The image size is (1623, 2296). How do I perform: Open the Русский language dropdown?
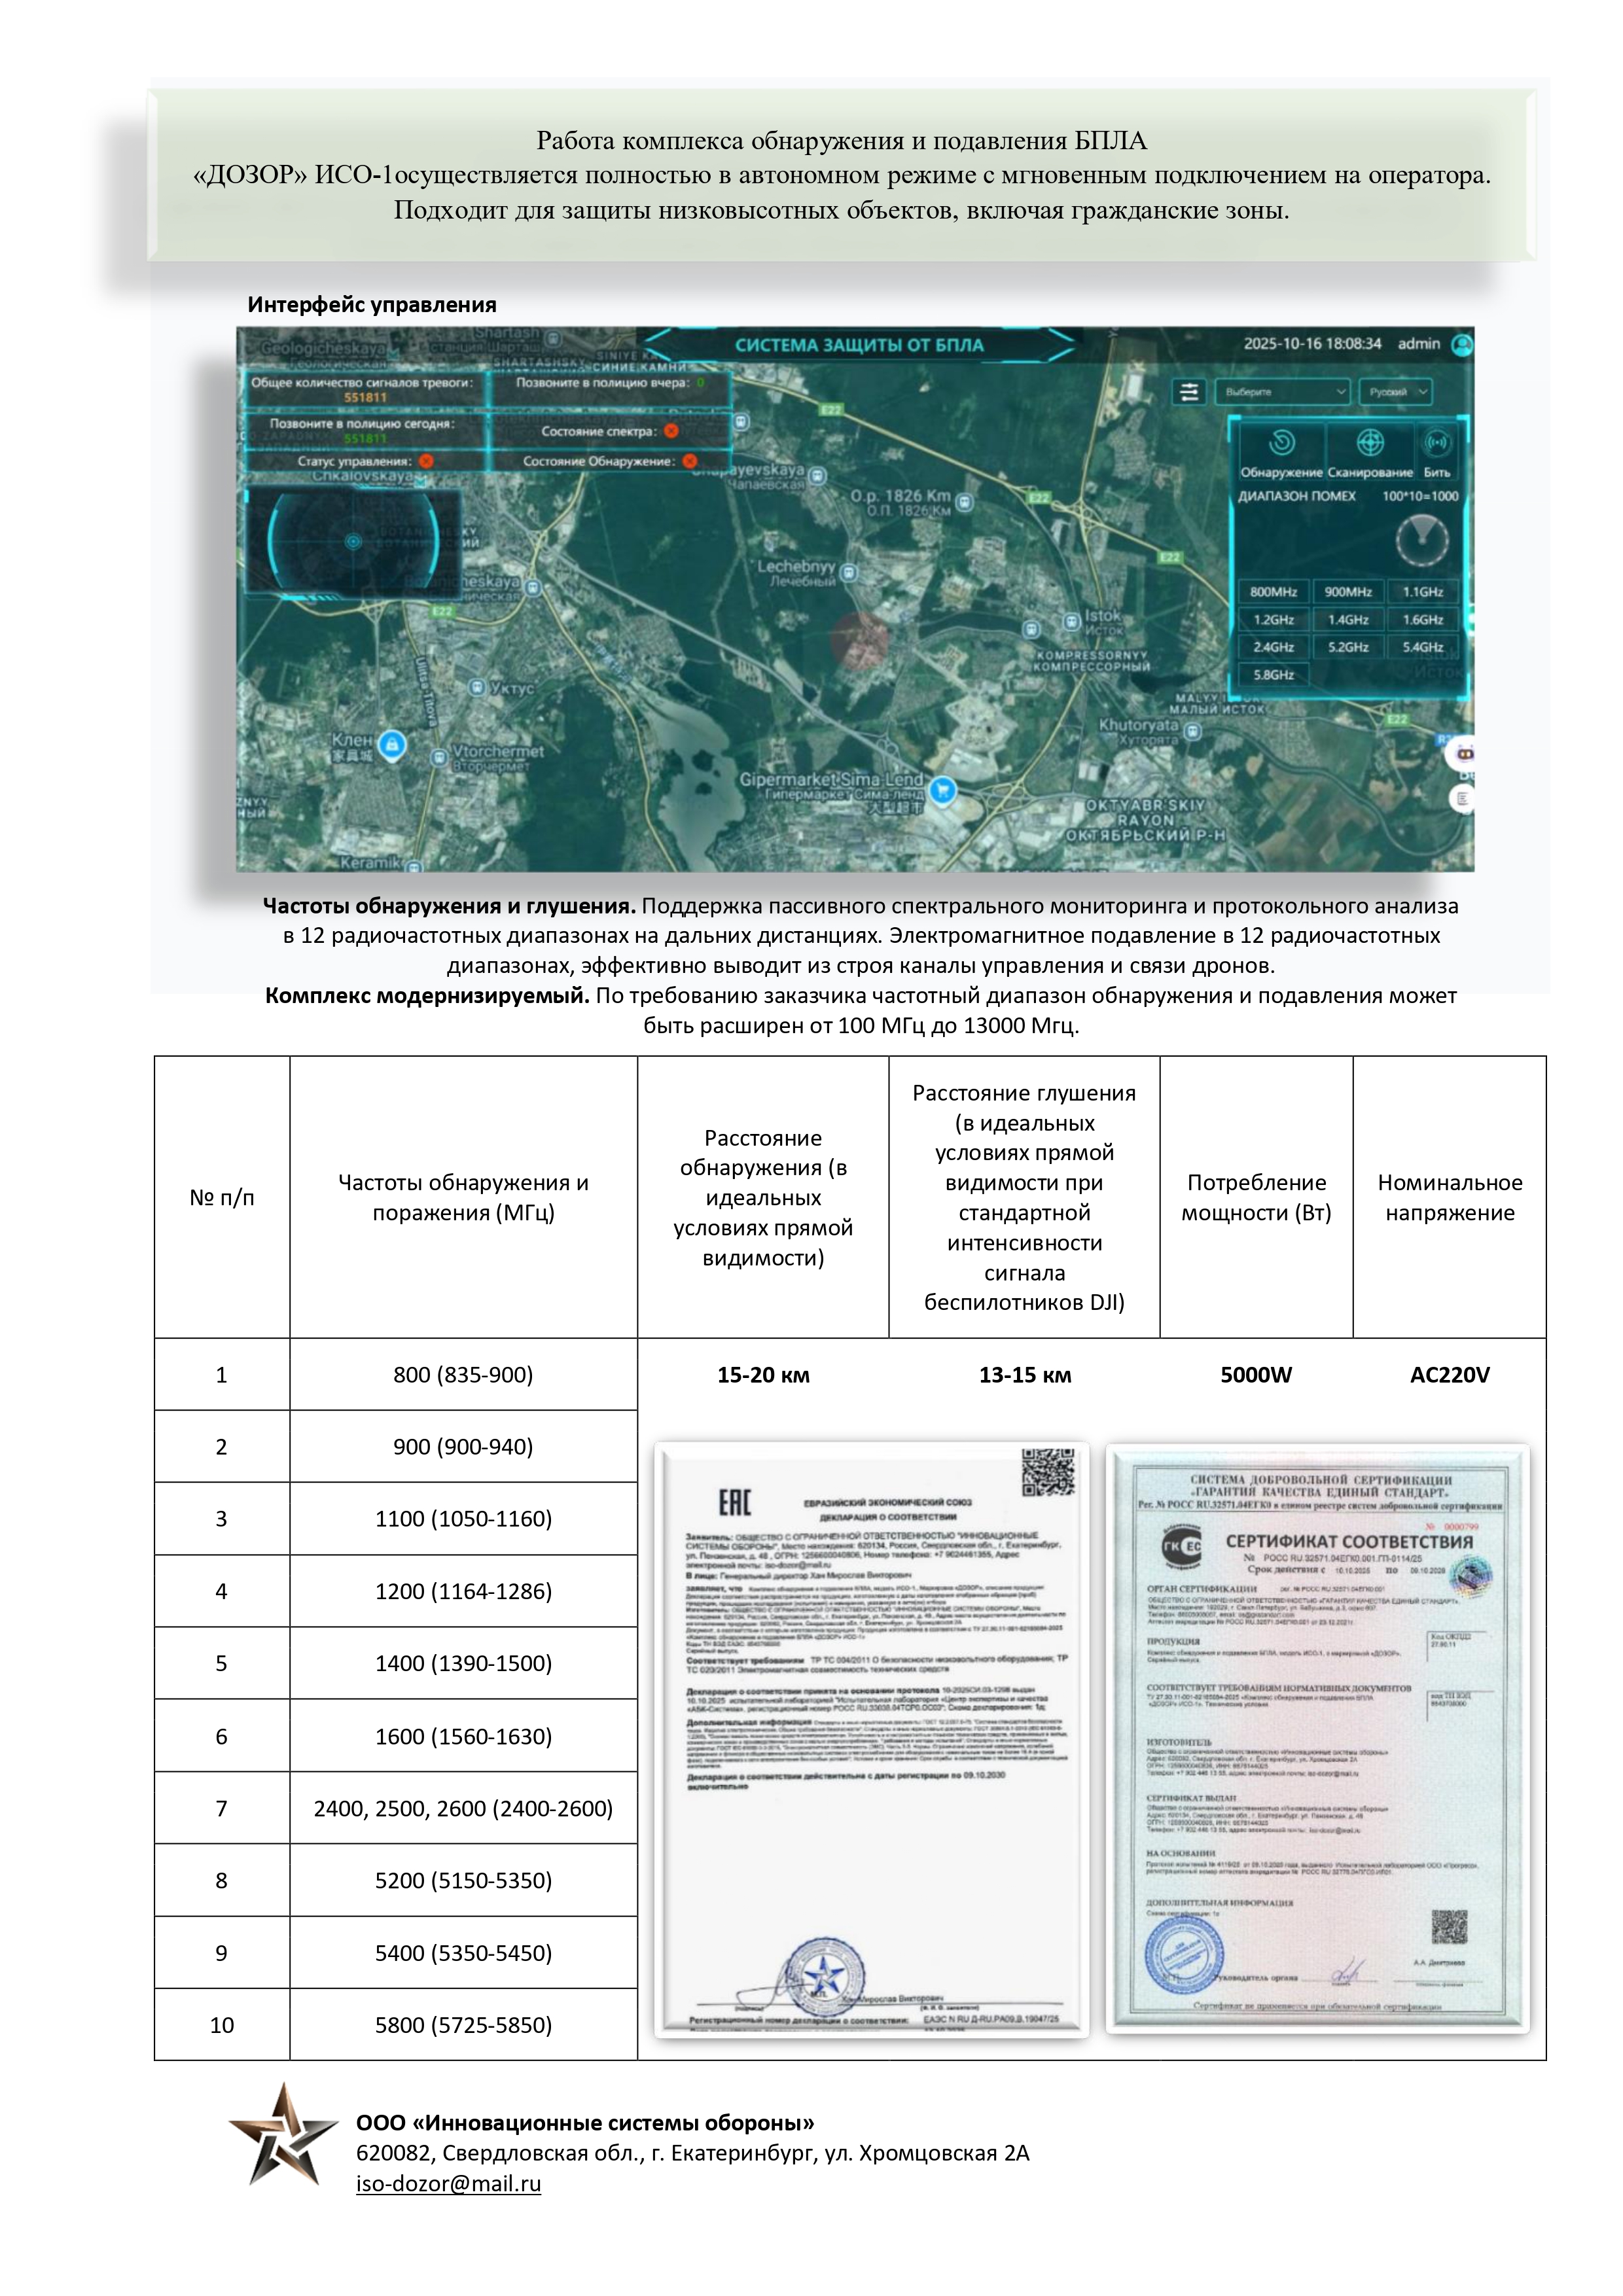[1395, 392]
